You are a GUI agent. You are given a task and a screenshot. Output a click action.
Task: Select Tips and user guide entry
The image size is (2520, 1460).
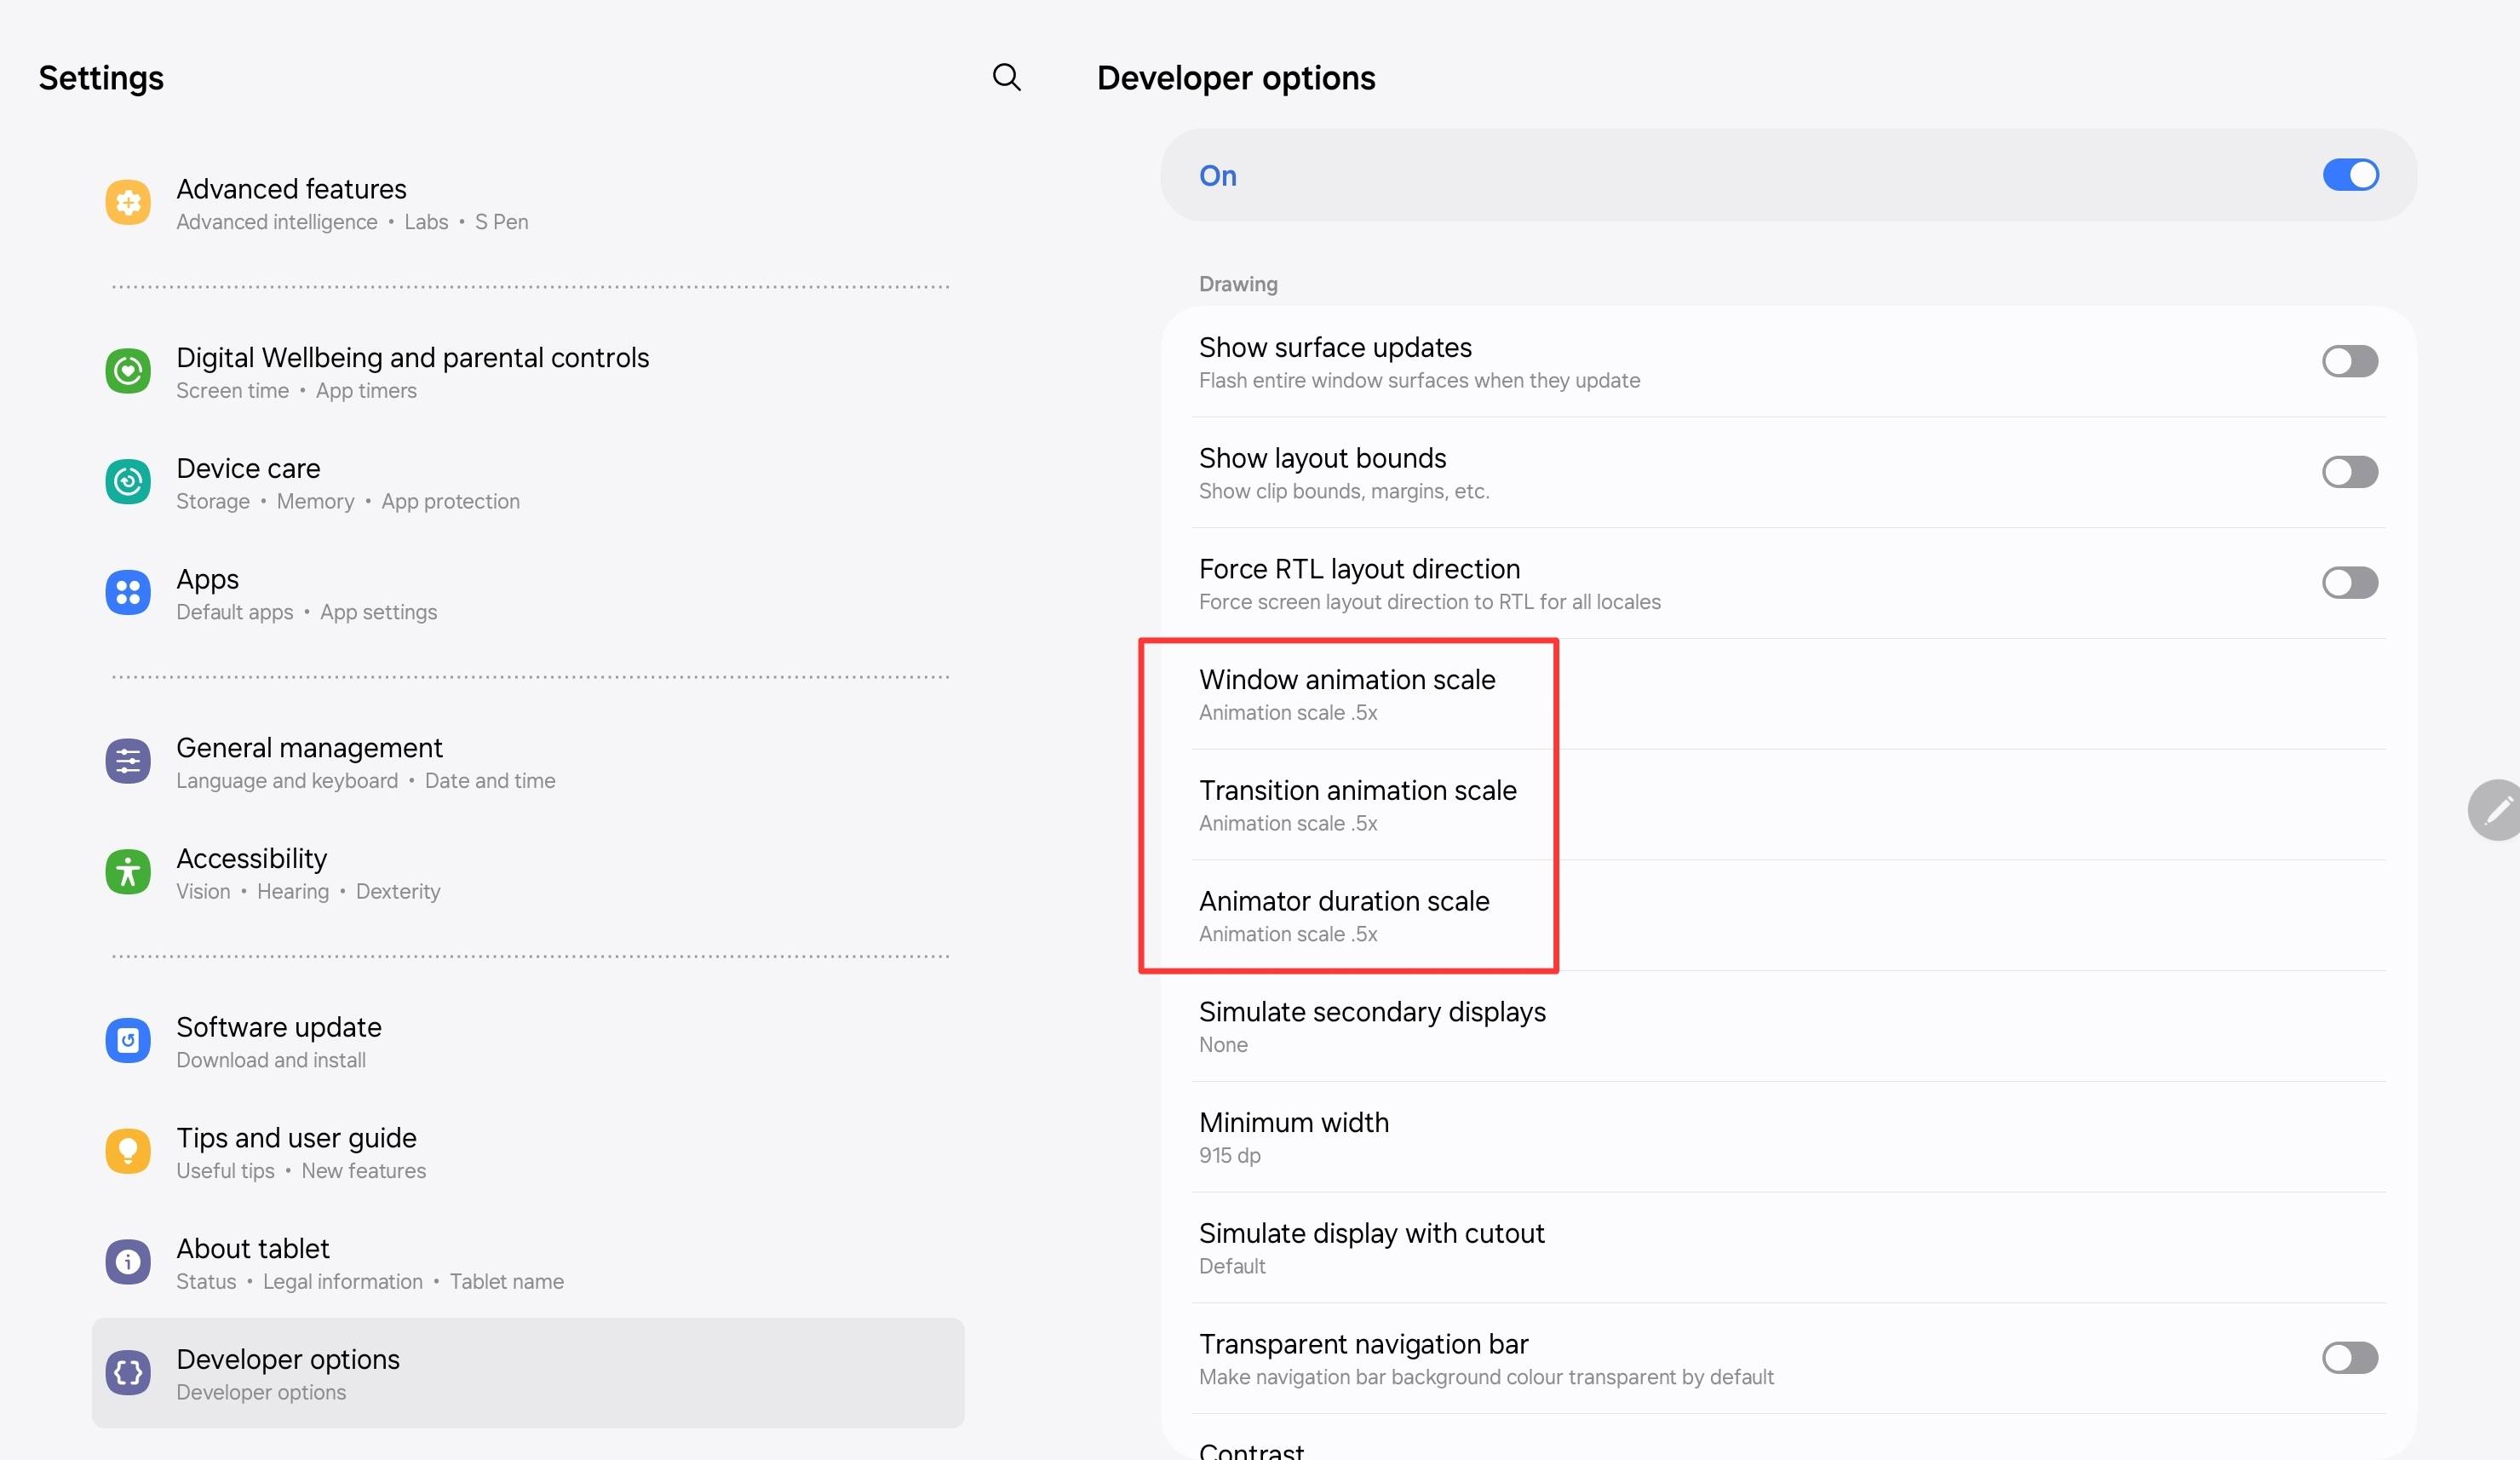tap(296, 1151)
